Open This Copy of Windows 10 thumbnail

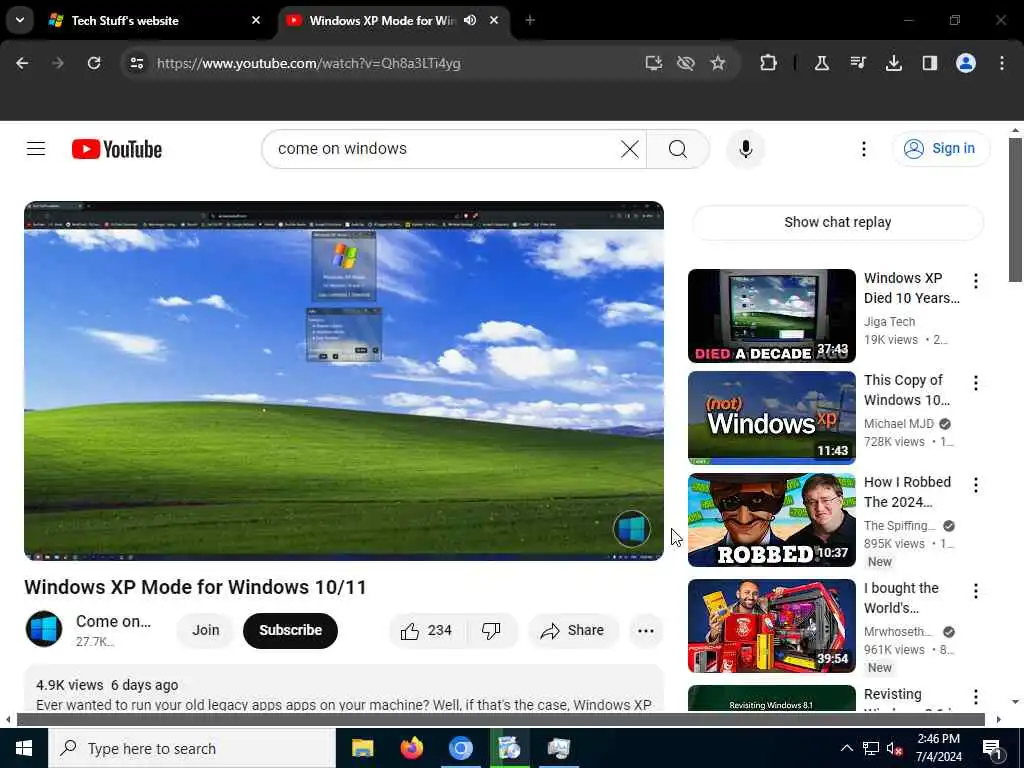pos(771,418)
